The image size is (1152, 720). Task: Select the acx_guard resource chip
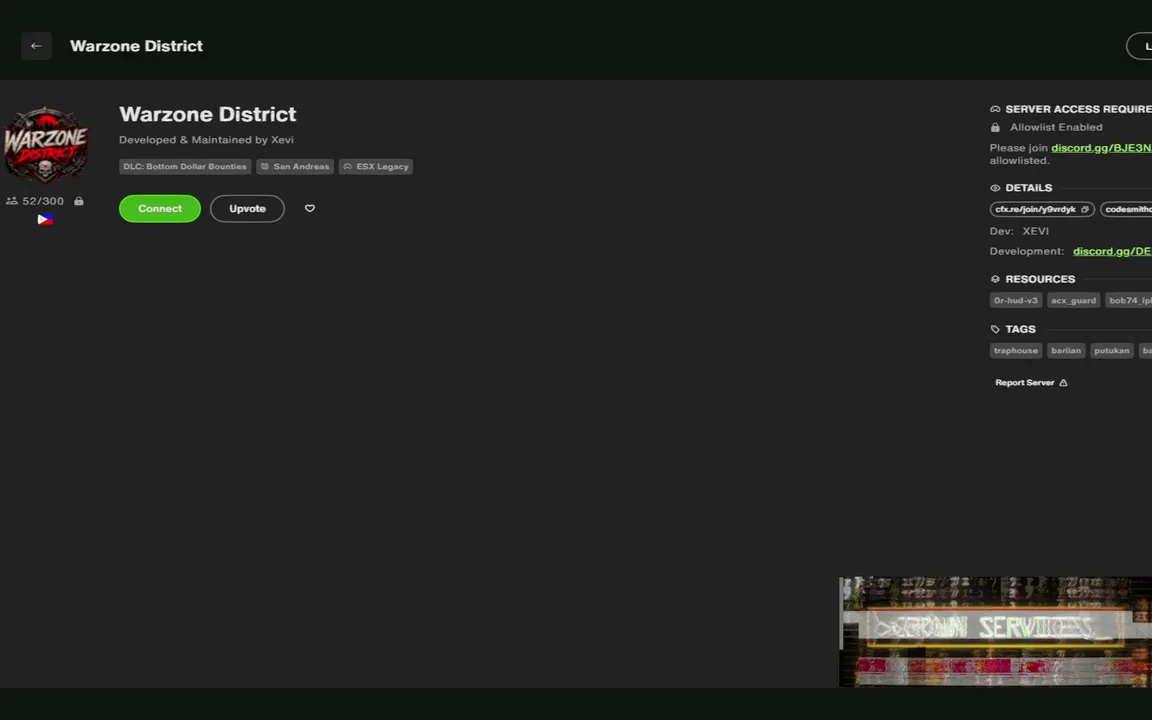coord(1073,300)
